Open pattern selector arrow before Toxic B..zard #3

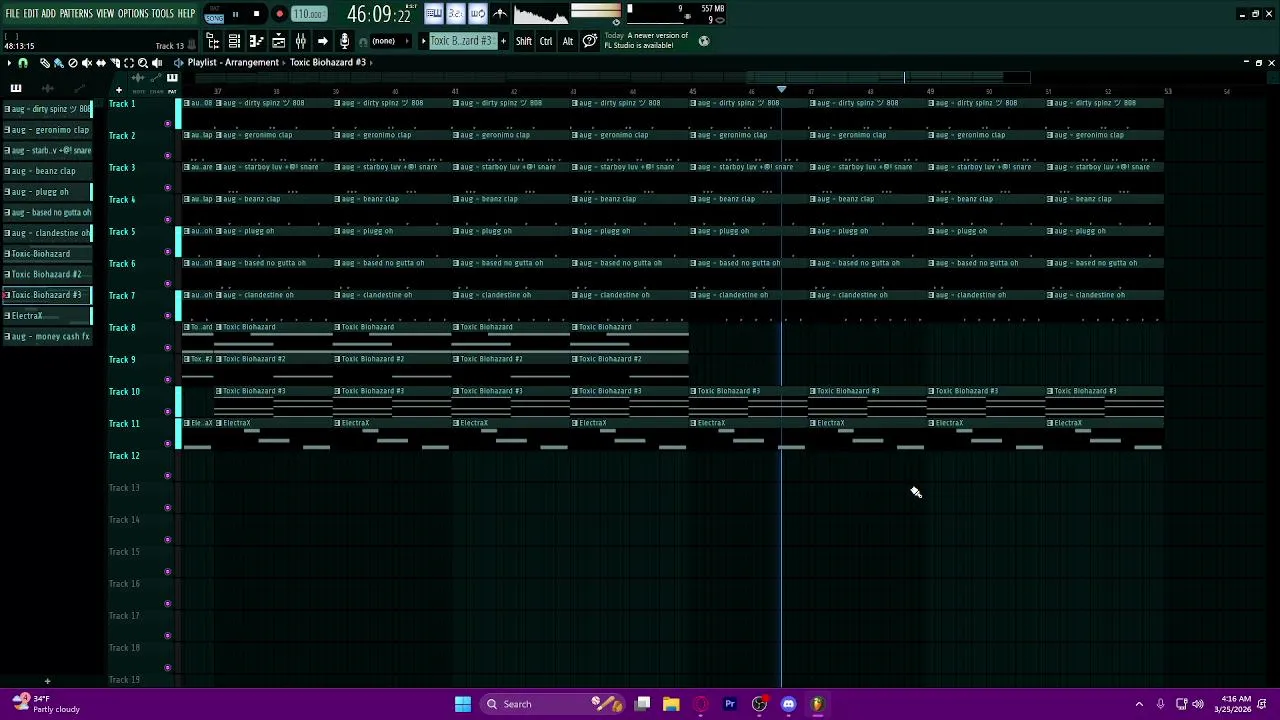pos(423,41)
